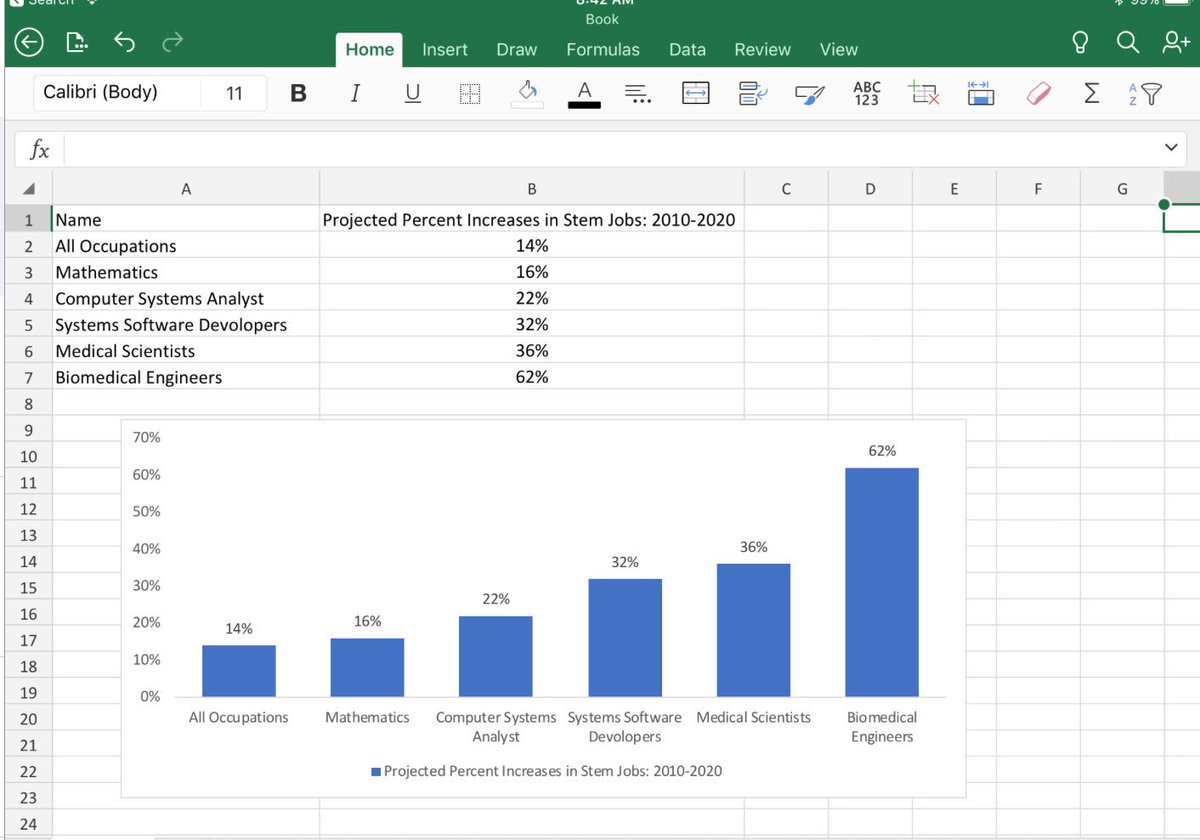Select column G header
The height and width of the screenshot is (840, 1200).
point(1122,188)
